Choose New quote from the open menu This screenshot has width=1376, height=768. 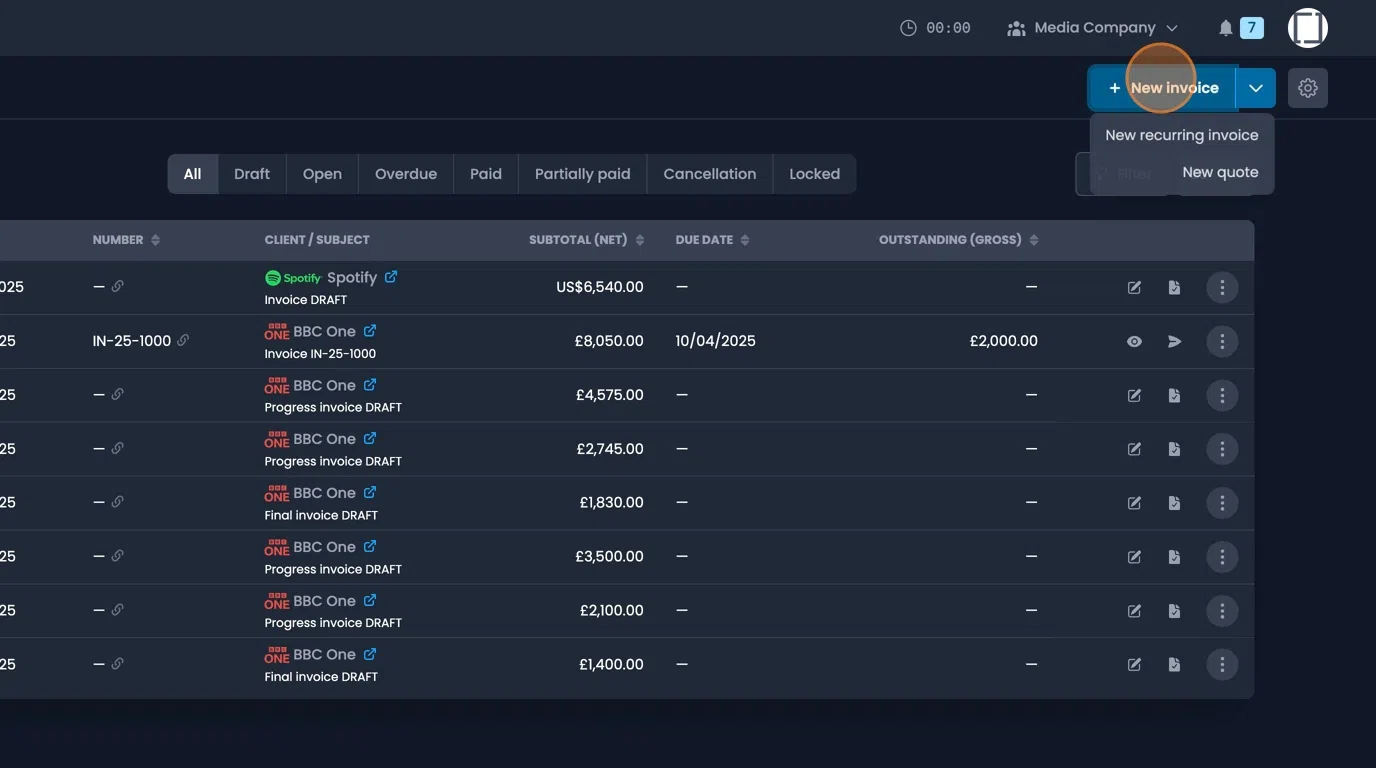click(x=1220, y=171)
